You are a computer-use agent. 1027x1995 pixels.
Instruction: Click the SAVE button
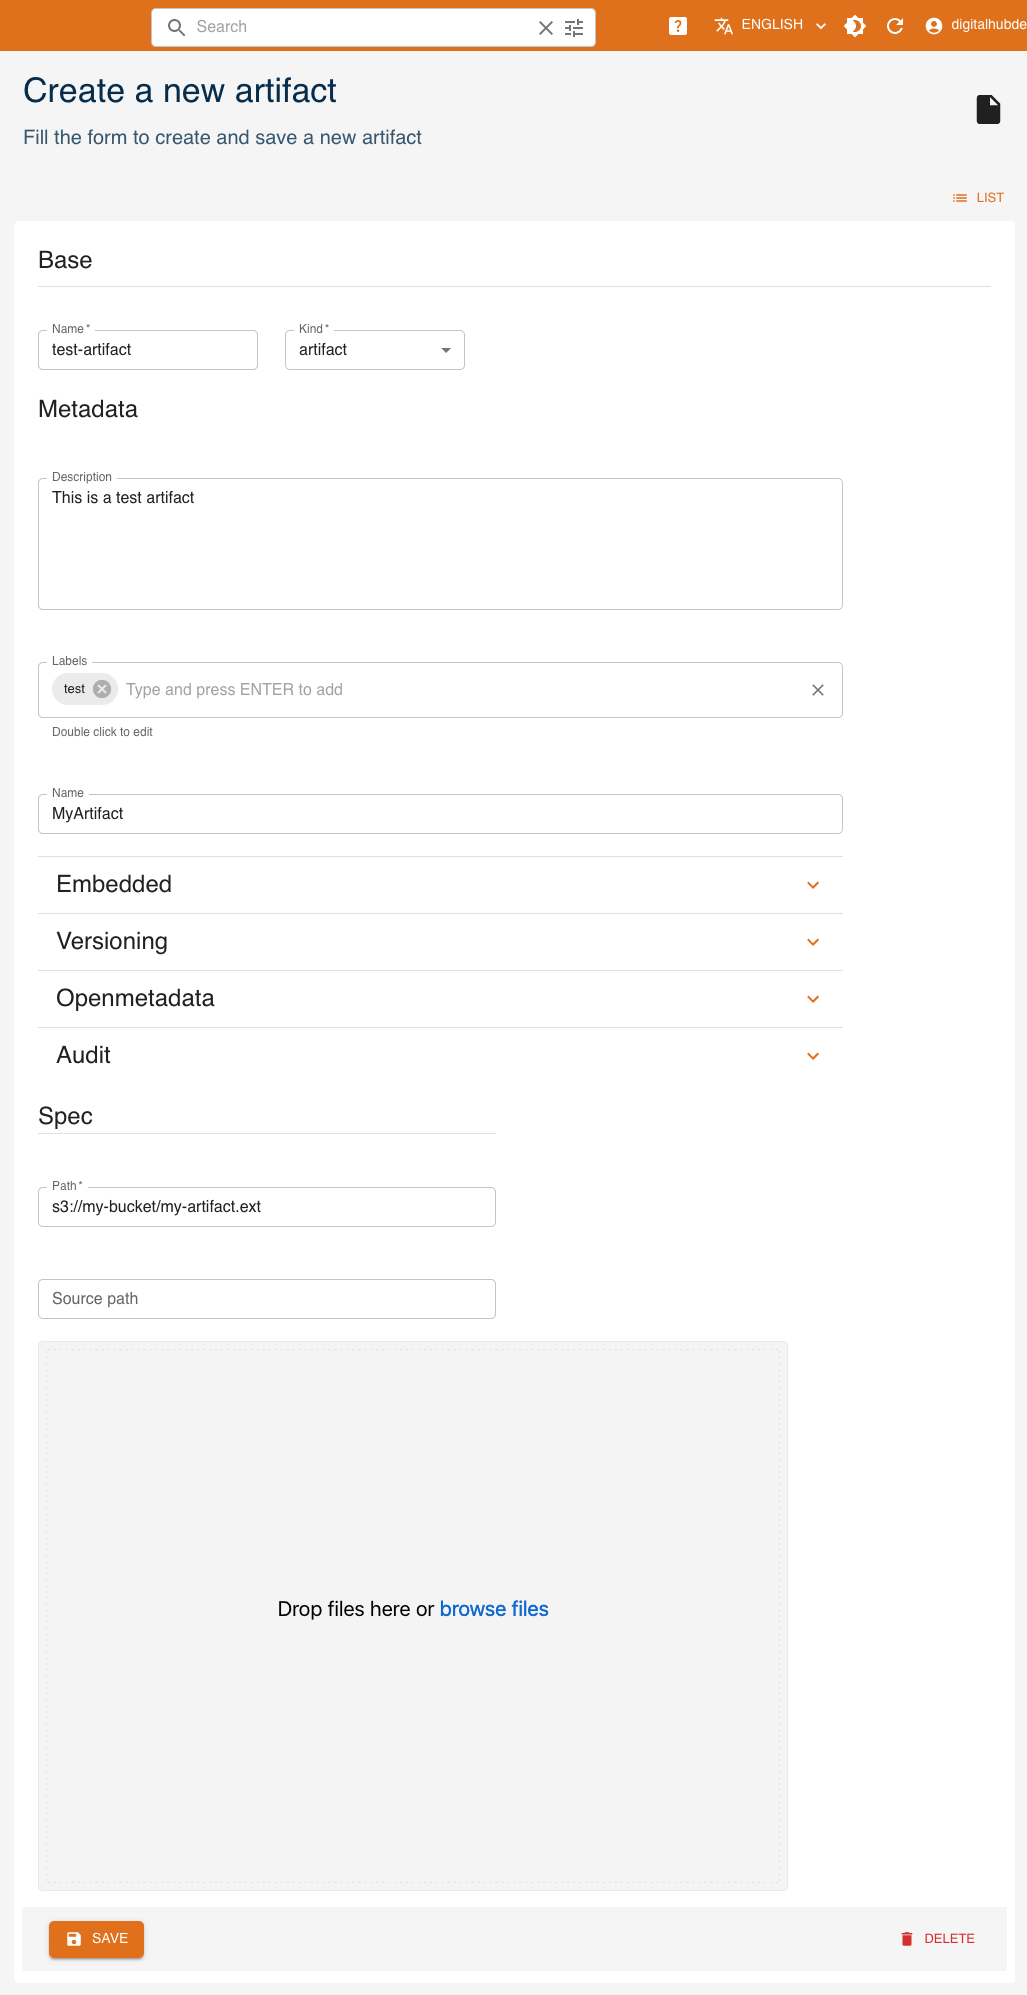click(97, 1939)
